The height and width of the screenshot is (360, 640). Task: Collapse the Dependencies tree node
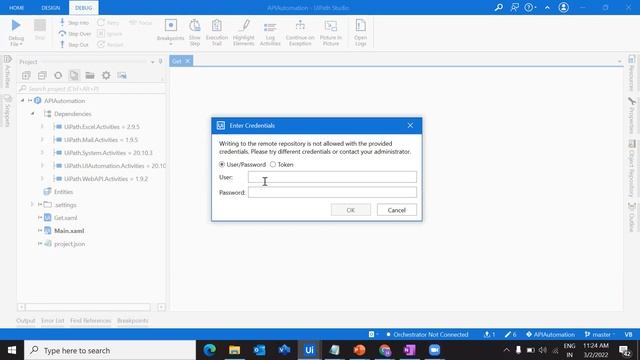[x=32, y=113]
